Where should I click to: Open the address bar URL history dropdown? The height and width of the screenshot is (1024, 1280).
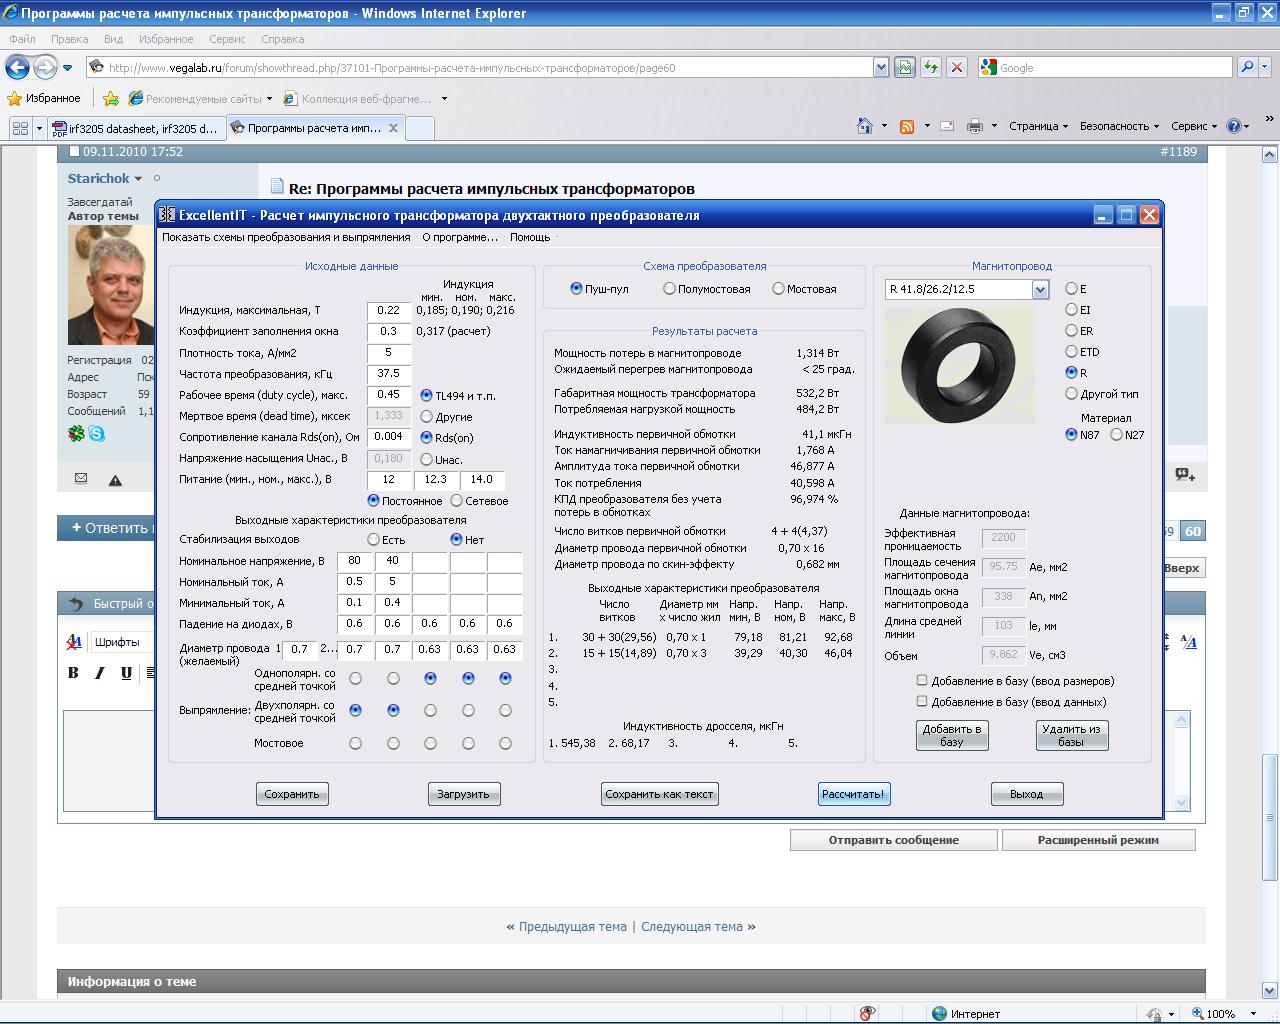[x=881, y=68]
